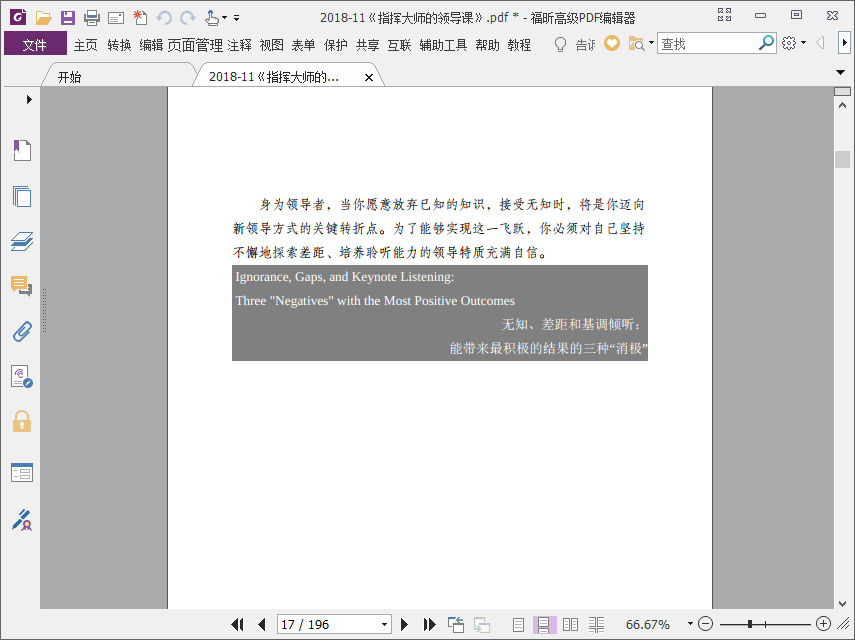Select the hand touch mode icon

212,18
